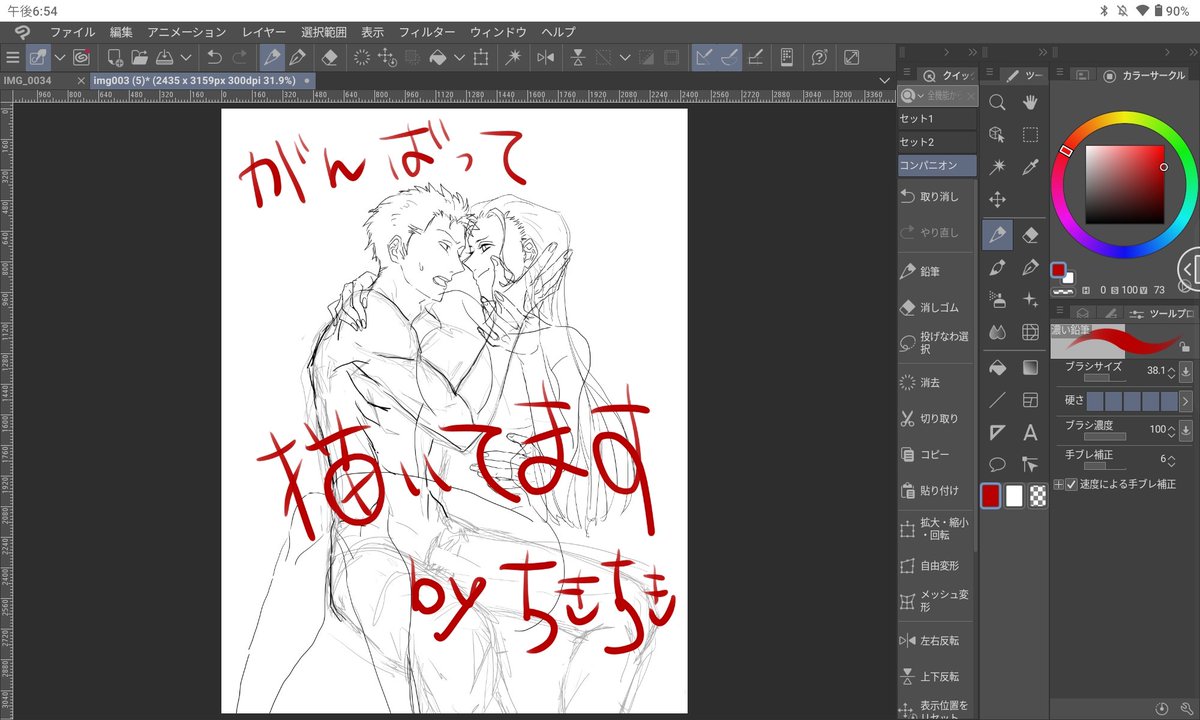The image size is (1200, 720).
Task: Click 切り取り in quick access
Action: tap(935, 418)
